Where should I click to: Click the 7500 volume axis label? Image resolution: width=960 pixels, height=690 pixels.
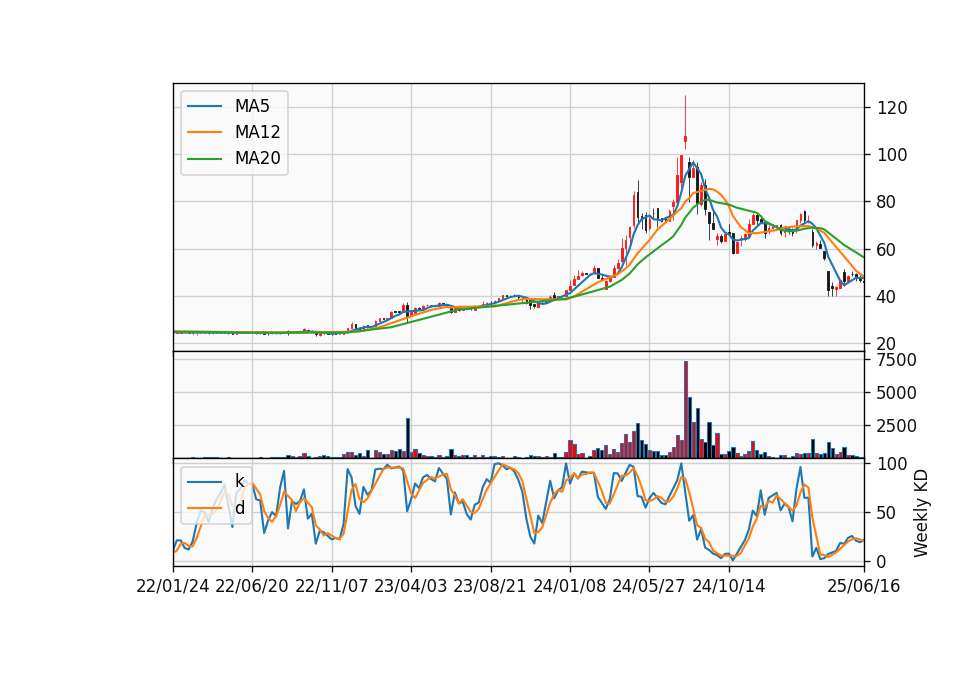[897, 360]
